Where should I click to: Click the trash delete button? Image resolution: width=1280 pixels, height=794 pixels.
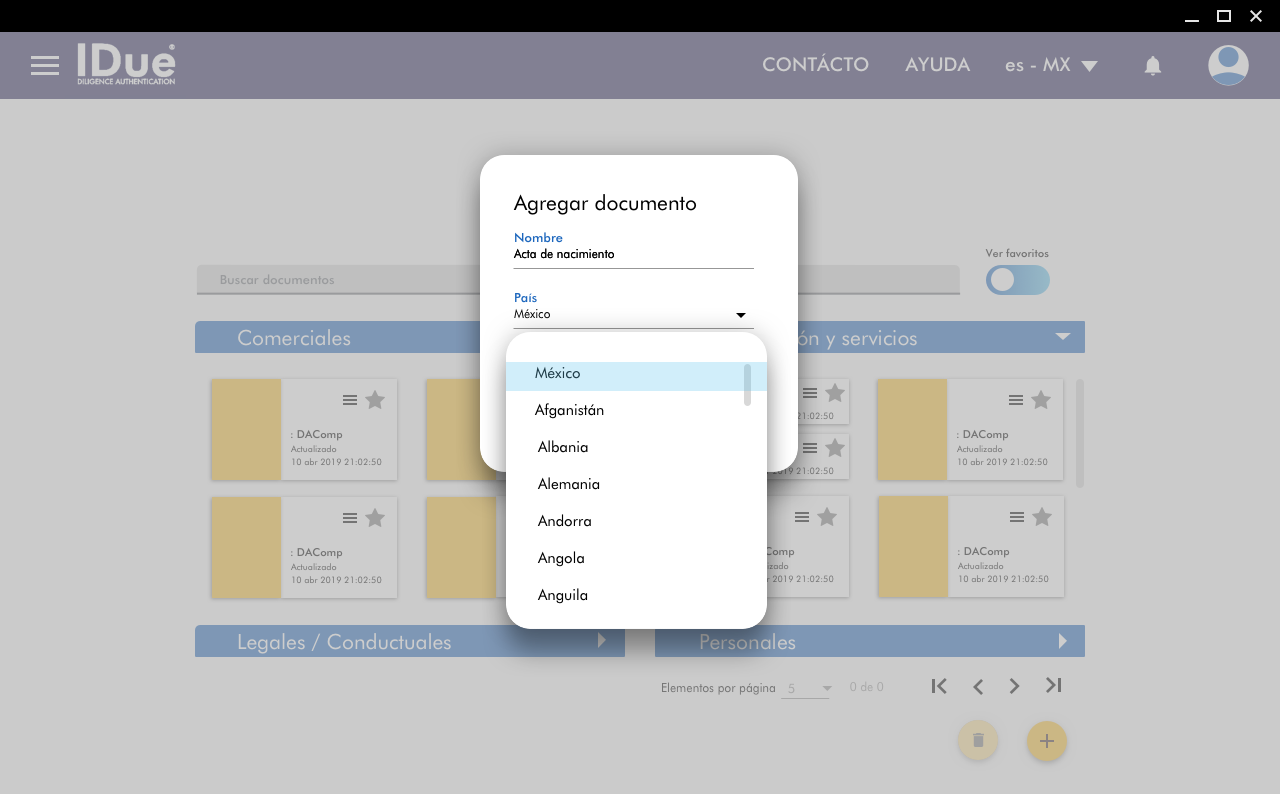(x=978, y=741)
